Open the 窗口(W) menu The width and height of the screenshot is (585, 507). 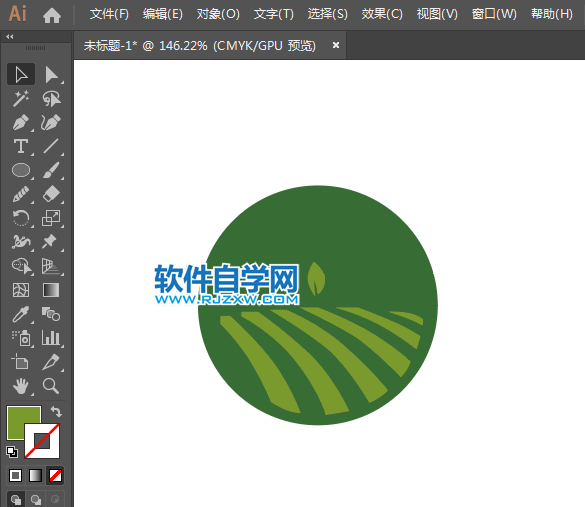click(494, 14)
